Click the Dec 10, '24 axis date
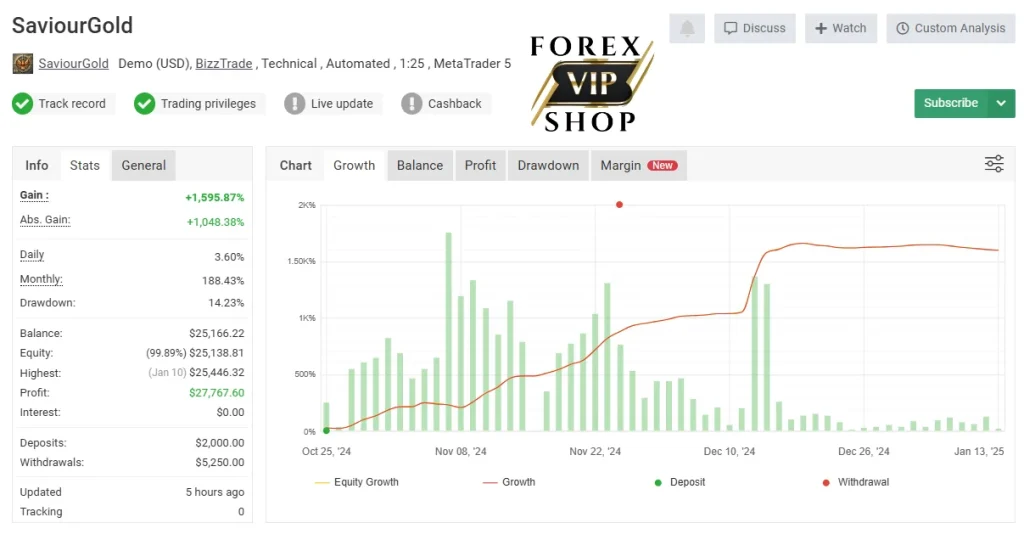 (729, 451)
